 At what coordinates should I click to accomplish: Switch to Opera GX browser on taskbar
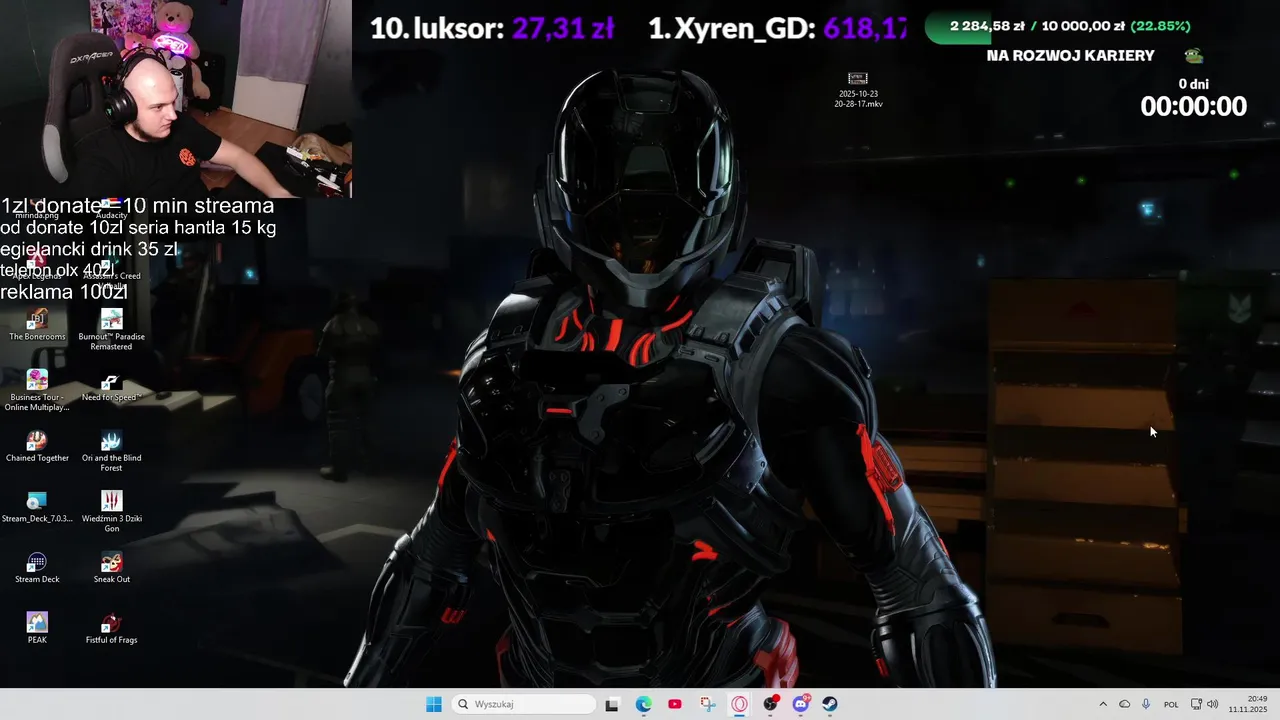(x=739, y=704)
